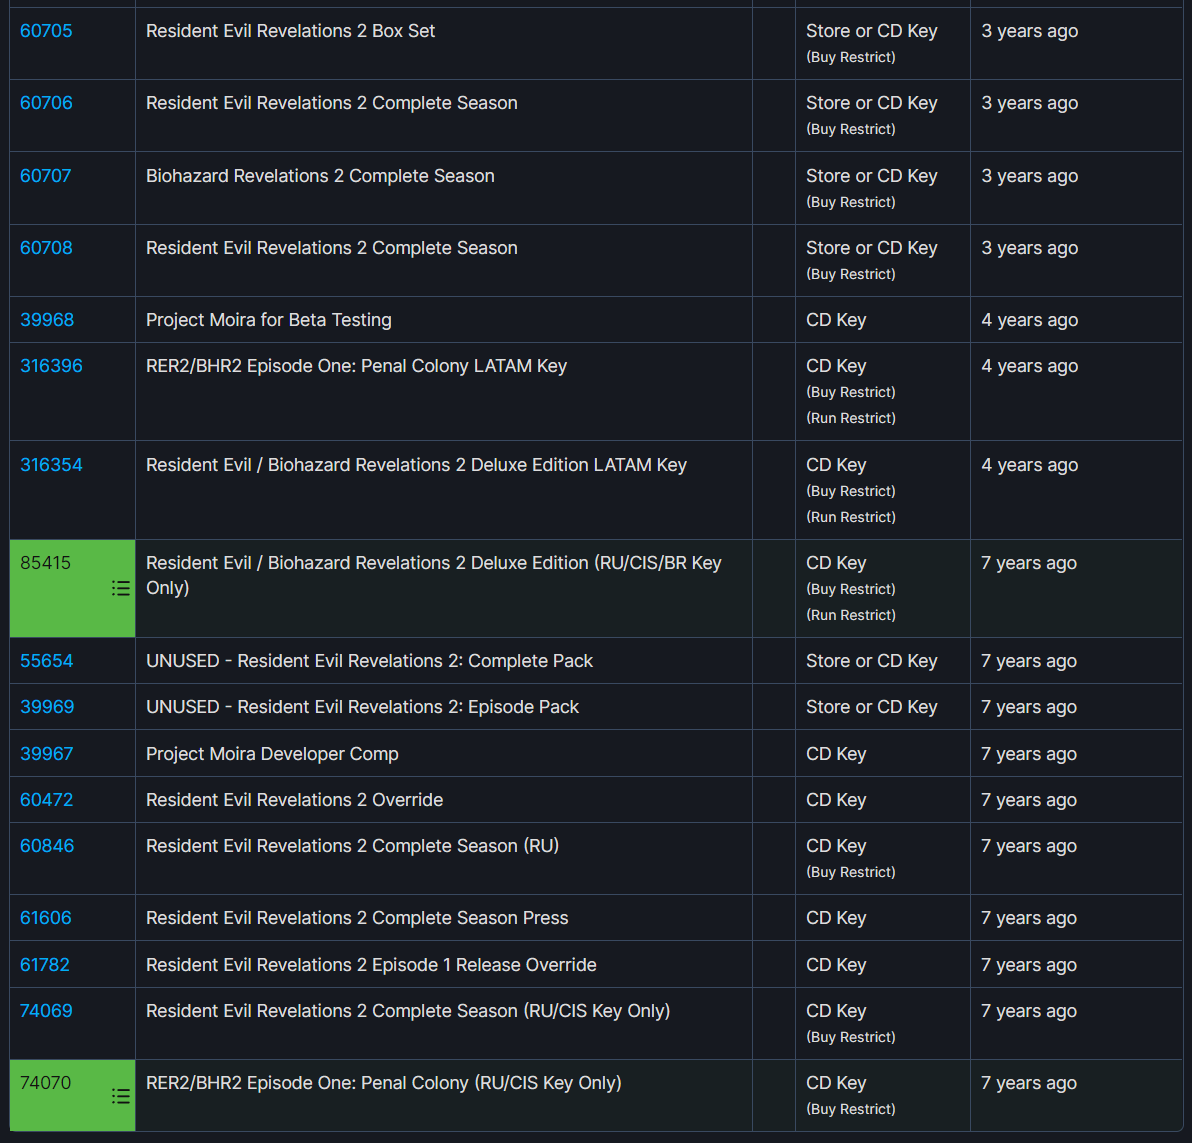Select 'Store or CD Key' in row 60705
This screenshot has width=1192, height=1143.
point(872,31)
